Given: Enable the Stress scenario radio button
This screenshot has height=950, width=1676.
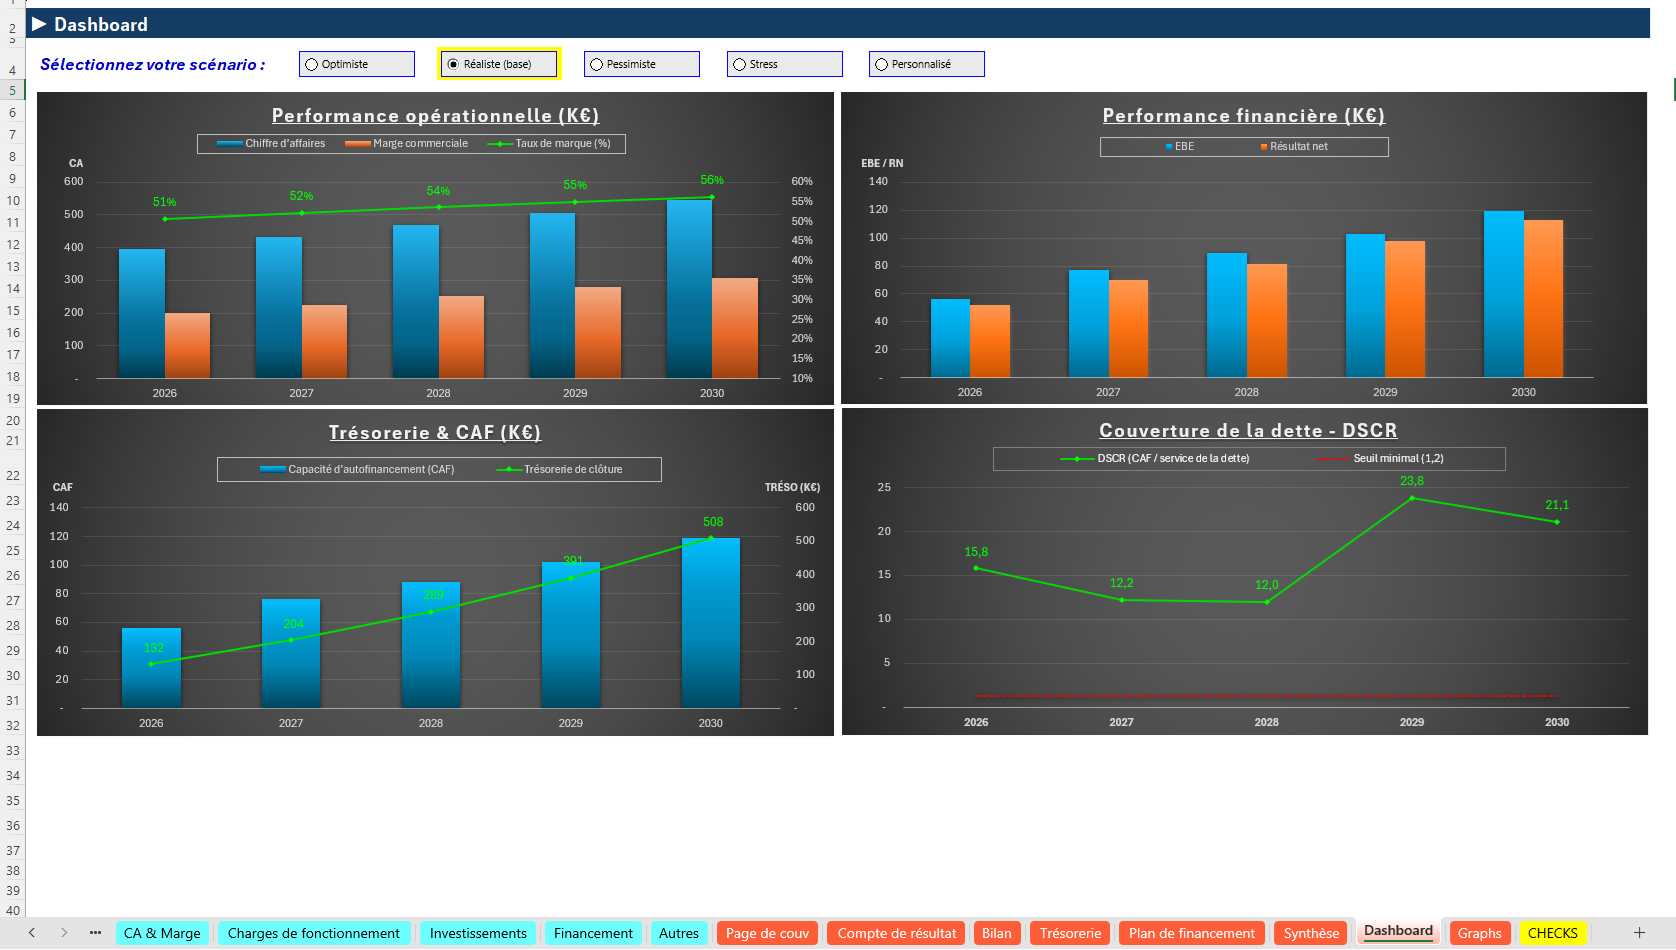Looking at the screenshot, I should 740,65.
